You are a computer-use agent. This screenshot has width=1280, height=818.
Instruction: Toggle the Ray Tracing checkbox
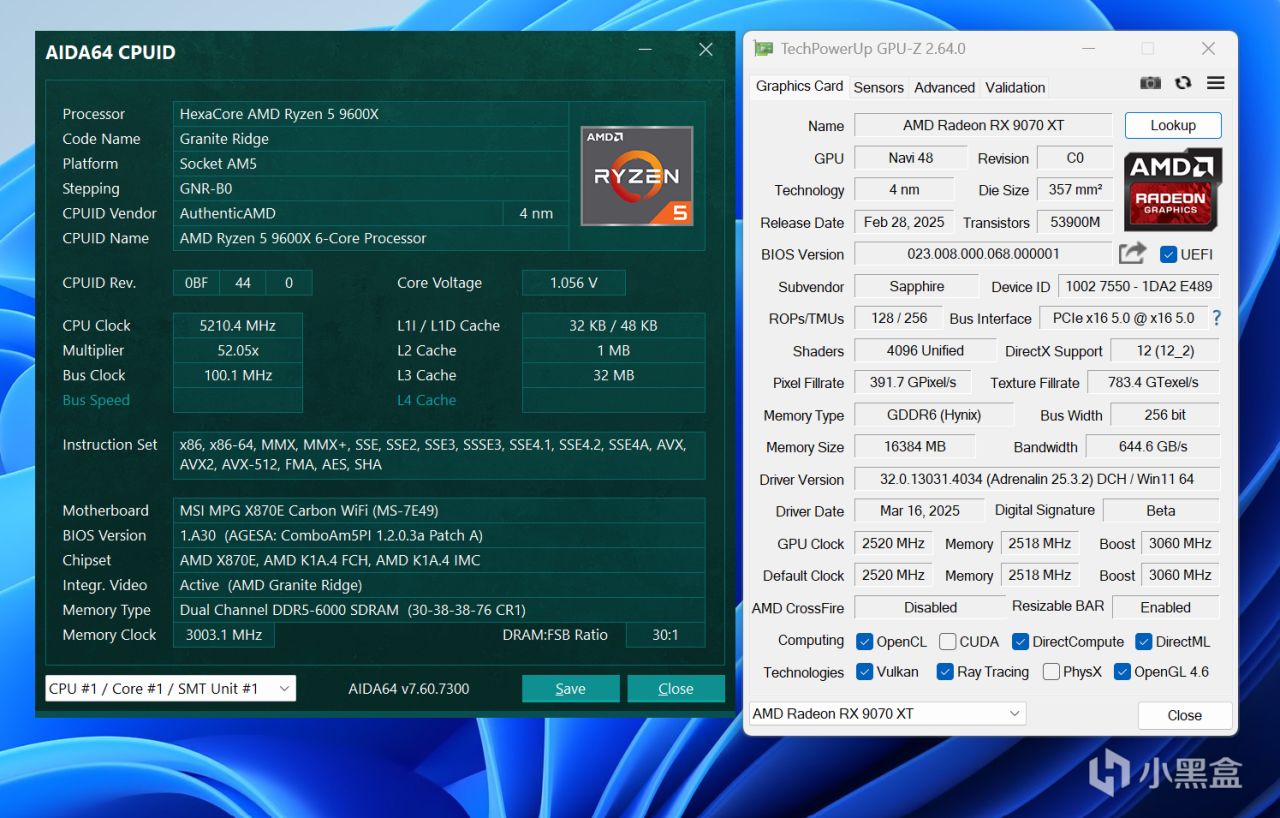pos(945,672)
